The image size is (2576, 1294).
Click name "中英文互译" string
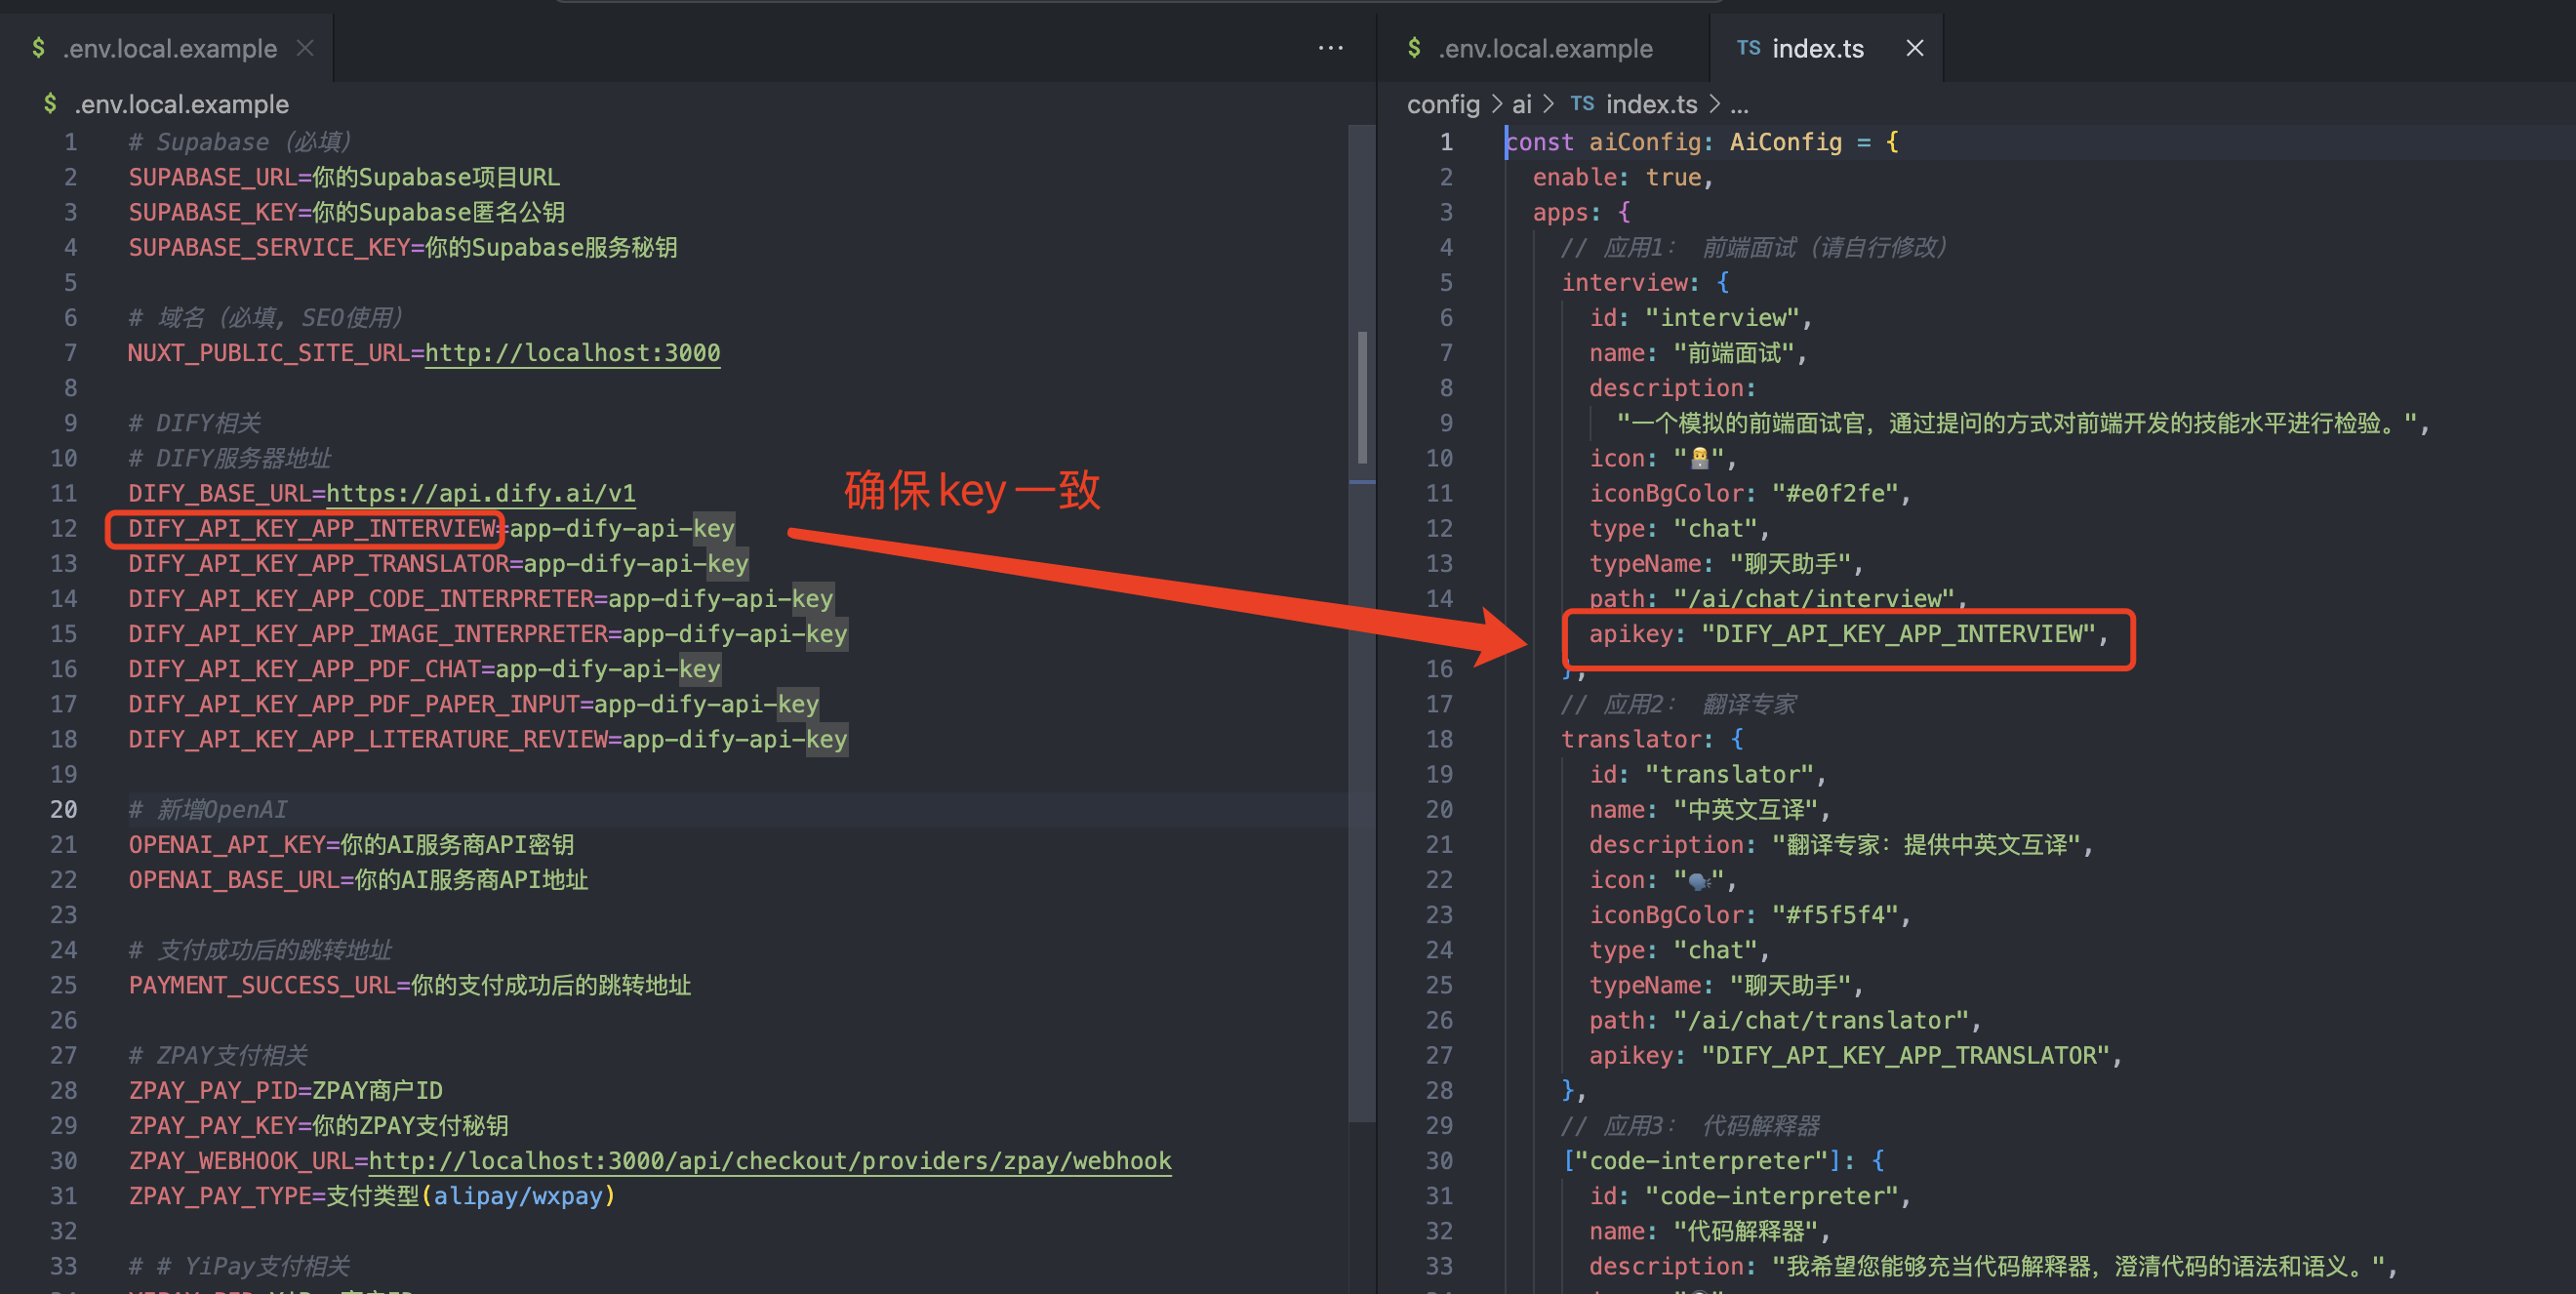click(1746, 809)
